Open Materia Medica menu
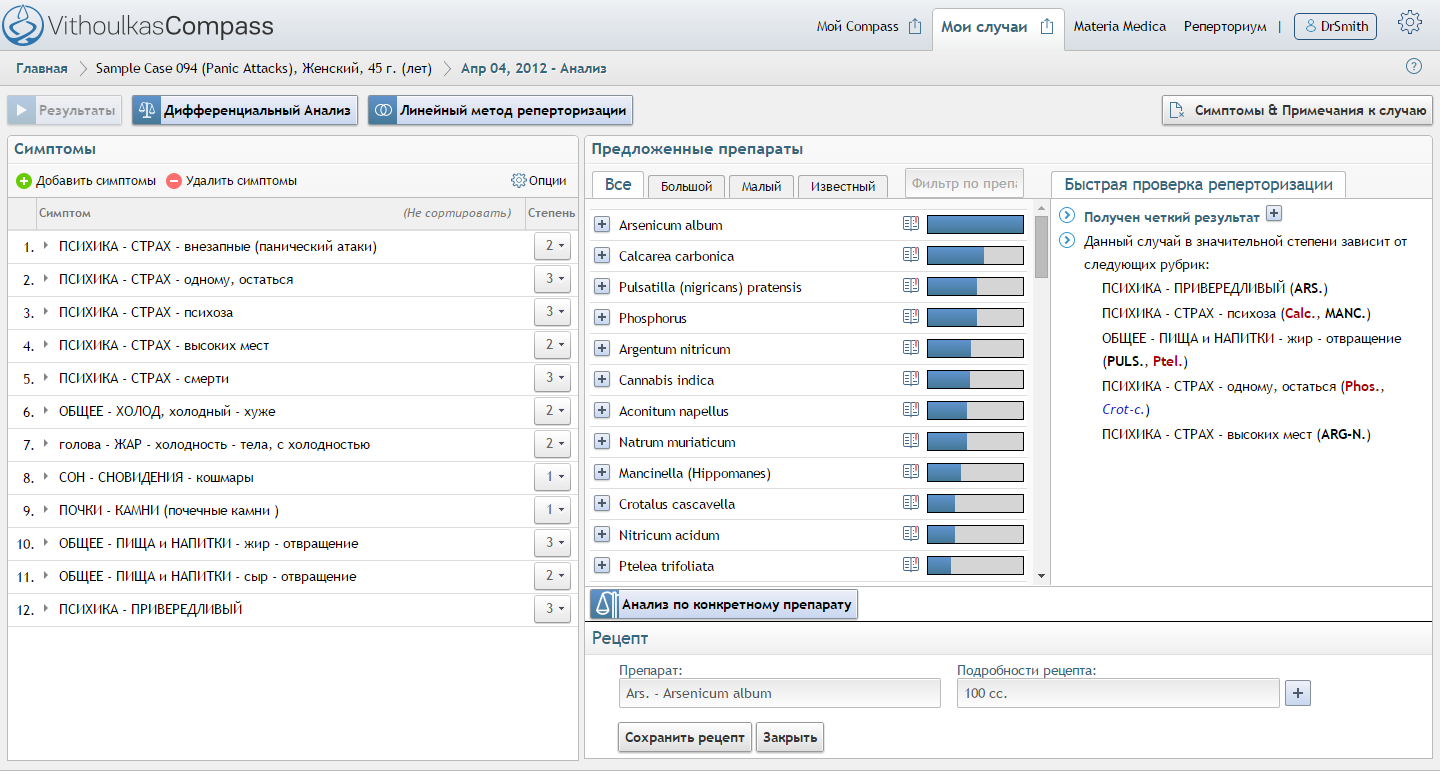Image resolution: width=1440 pixels, height=771 pixels. coord(1120,27)
